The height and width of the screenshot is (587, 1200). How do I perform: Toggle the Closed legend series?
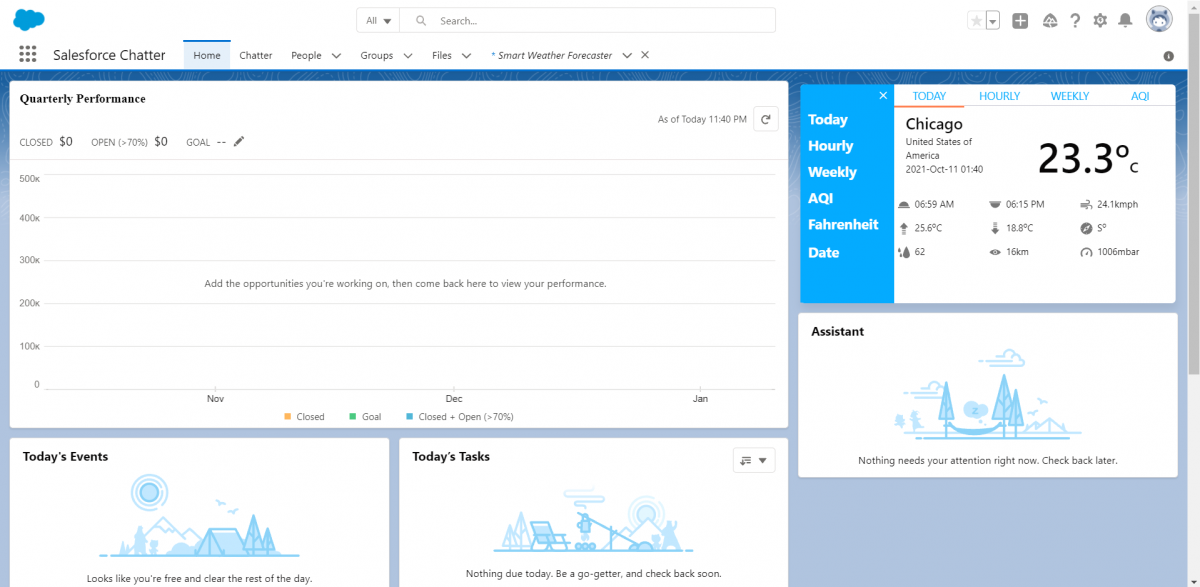(x=304, y=417)
